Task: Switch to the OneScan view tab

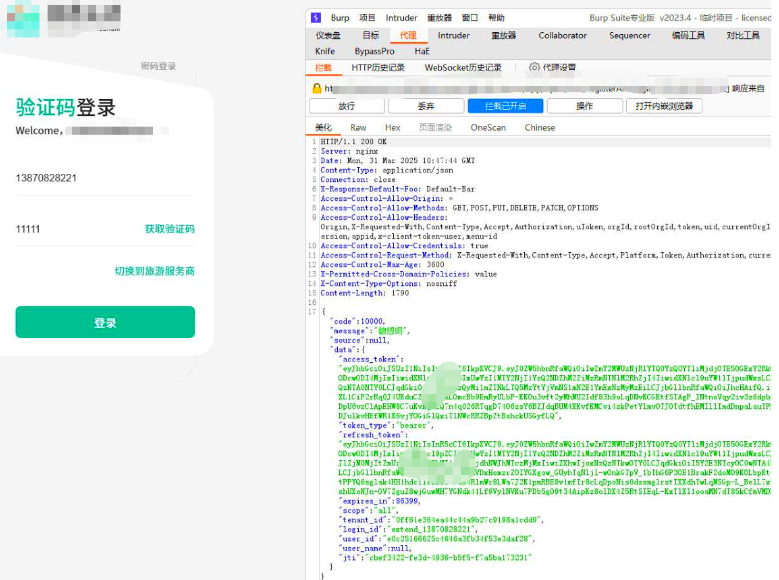Action: point(488,127)
